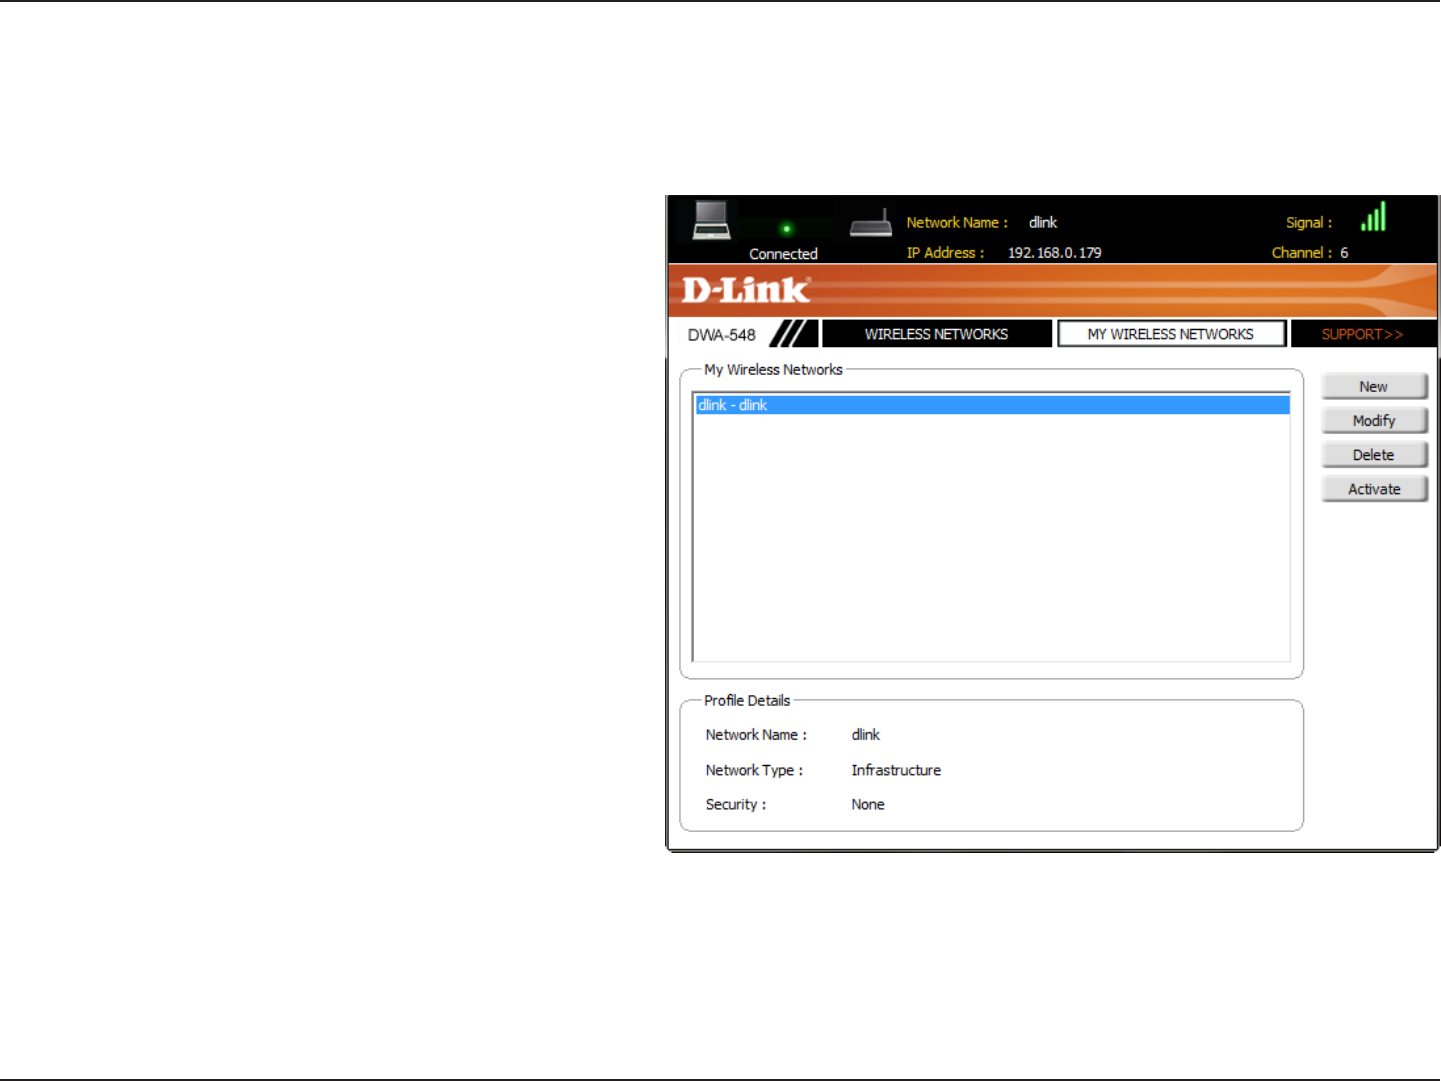Open the Wireless Networks tab

tap(936, 334)
